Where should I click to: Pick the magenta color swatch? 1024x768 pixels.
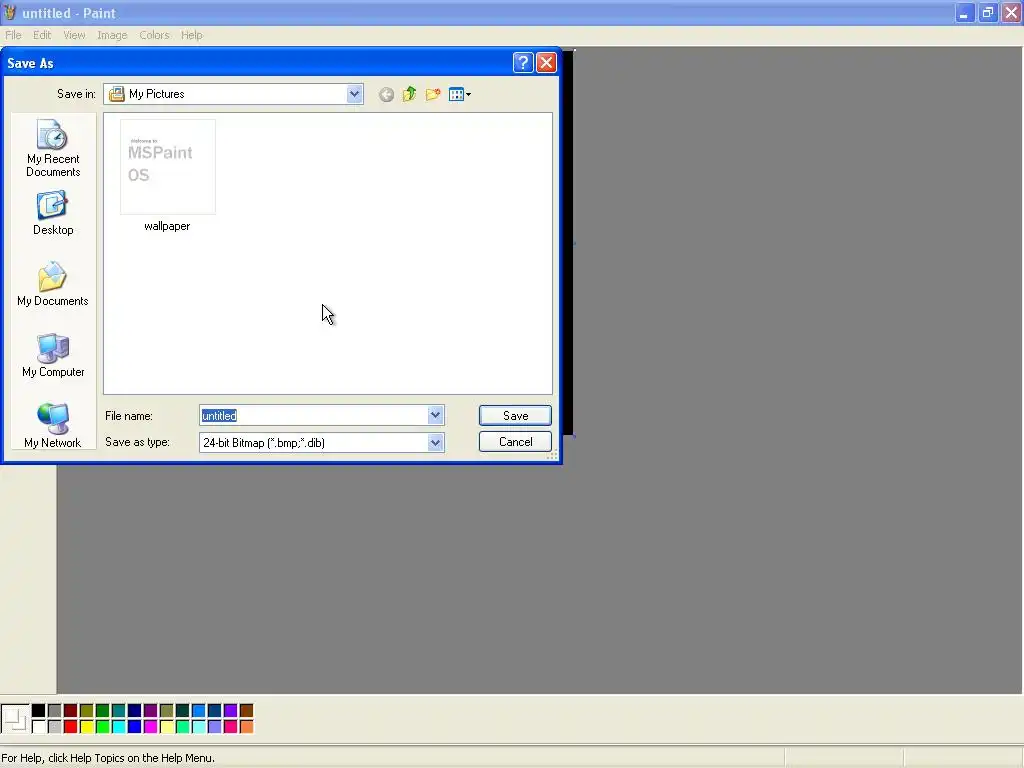click(x=150, y=726)
